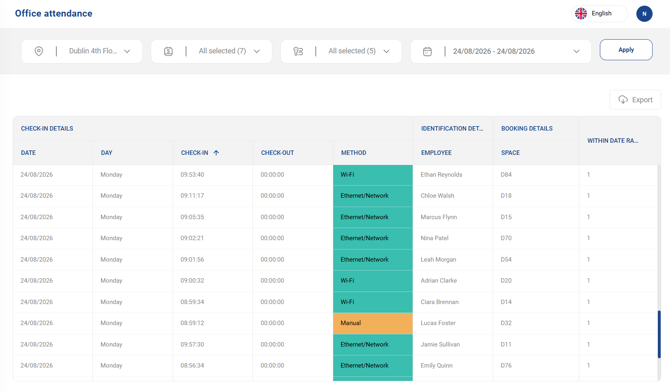Image resolution: width=670 pixels, height=391 pixels.
Task: Select employee Ciara Brennan
Action: 439,302
